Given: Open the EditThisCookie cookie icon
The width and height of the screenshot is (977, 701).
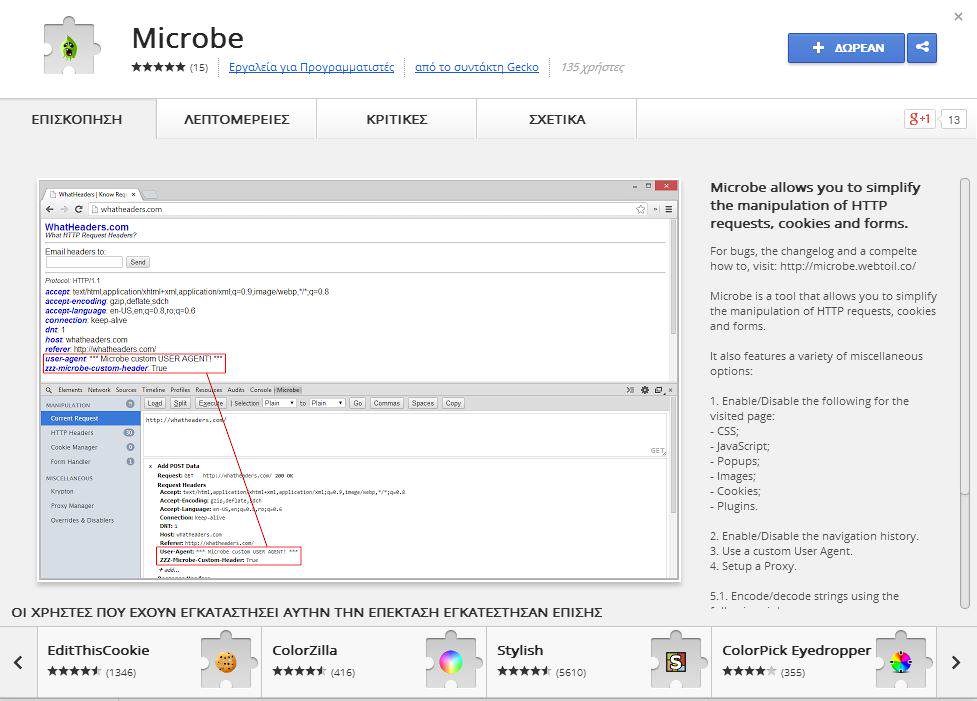Looking at the screenshot, I should pos(225,660).
